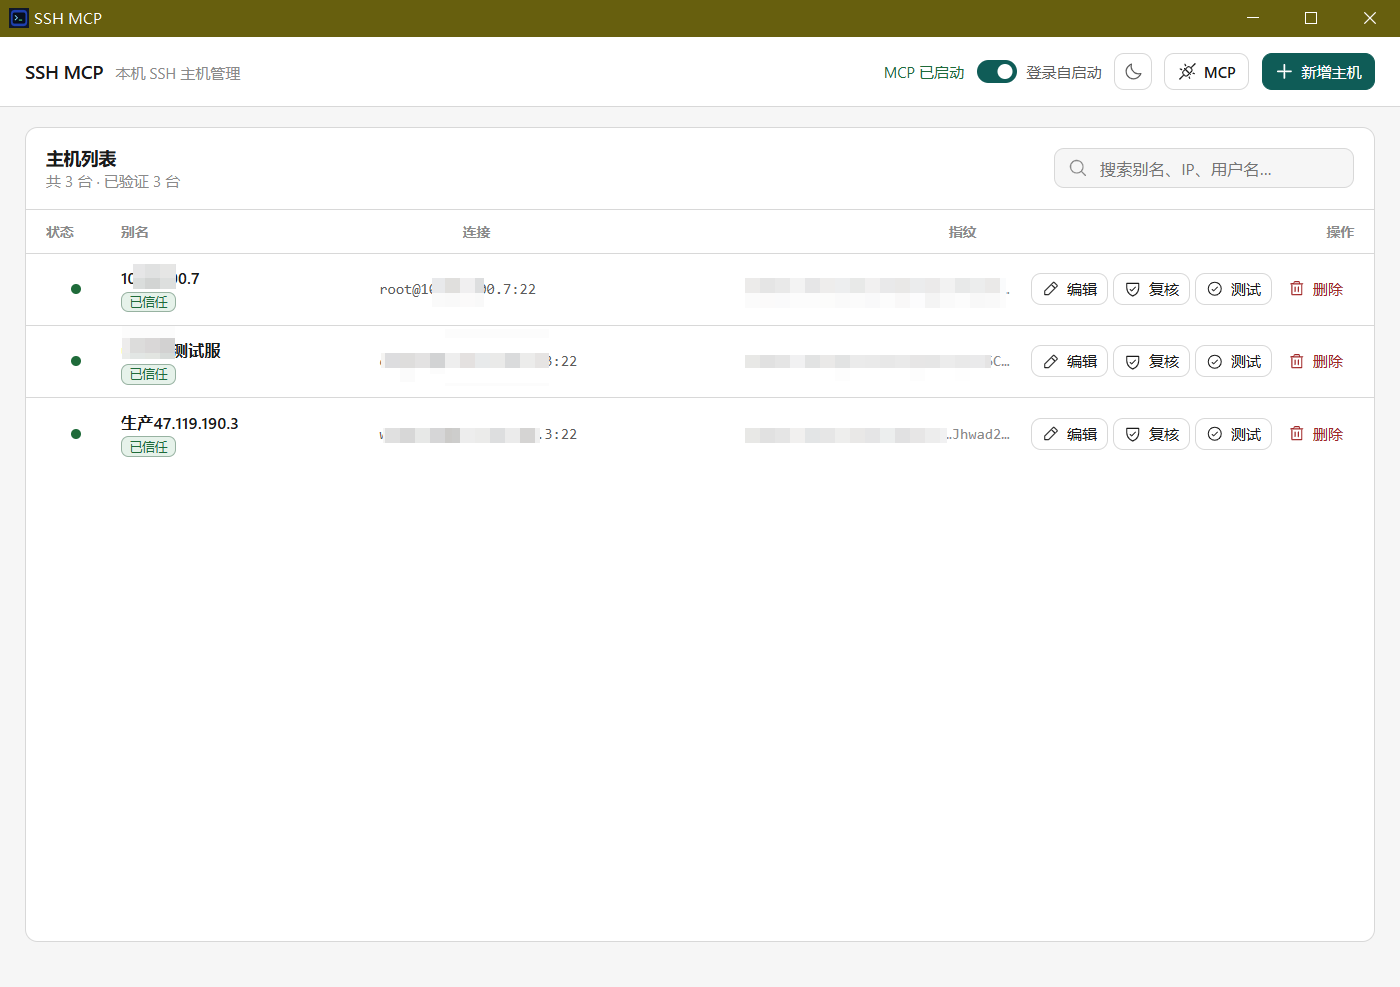Click 复核 for 生产47.119.190.3
Screen dimensions: 1400x987
pos(1151,434)
